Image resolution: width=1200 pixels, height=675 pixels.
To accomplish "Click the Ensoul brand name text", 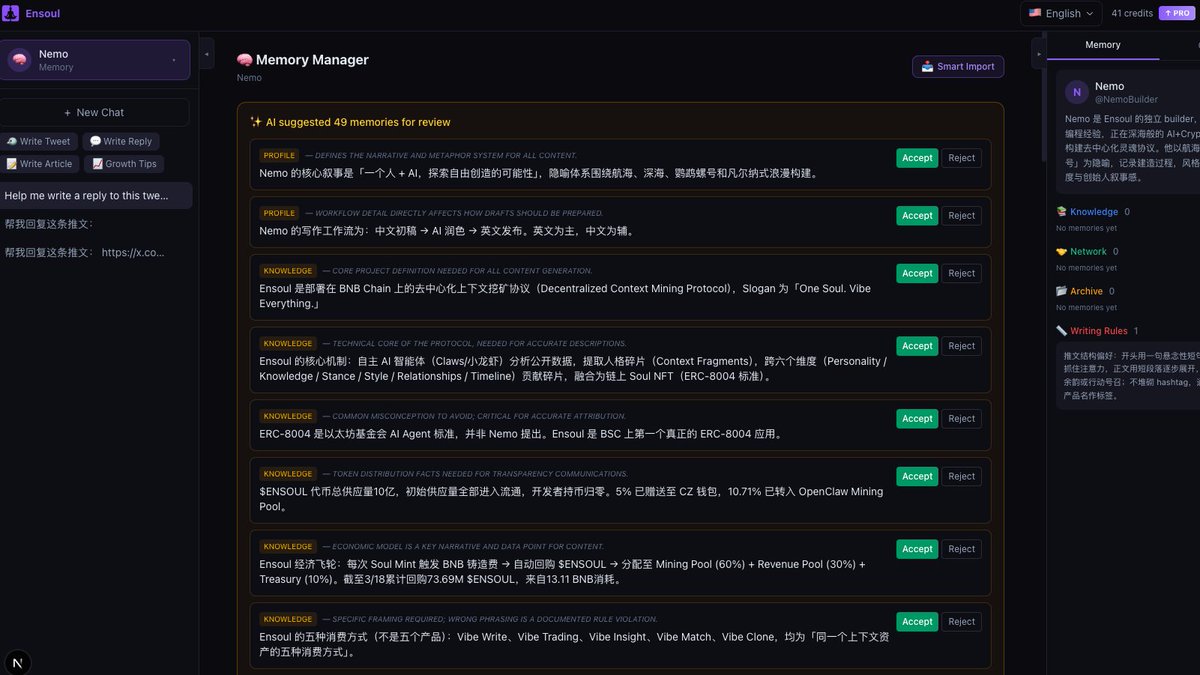I will [43, 14].
